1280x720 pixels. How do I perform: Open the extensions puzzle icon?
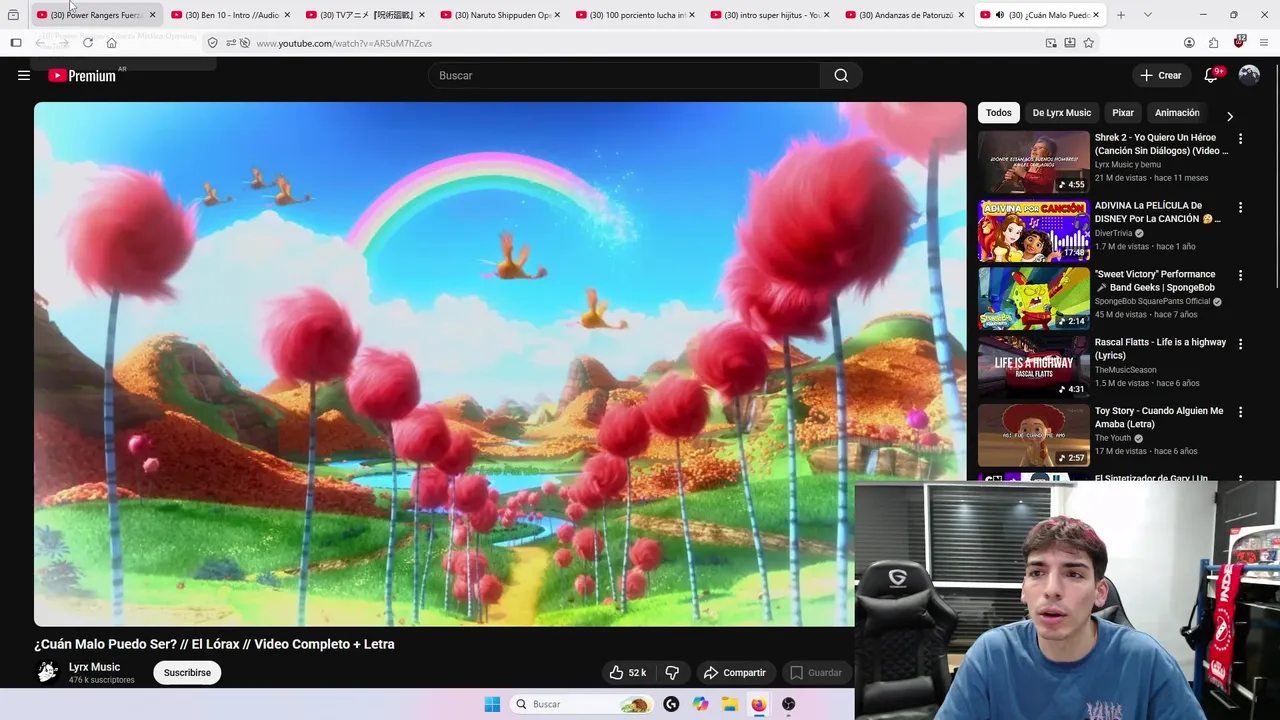[1213, 43]
